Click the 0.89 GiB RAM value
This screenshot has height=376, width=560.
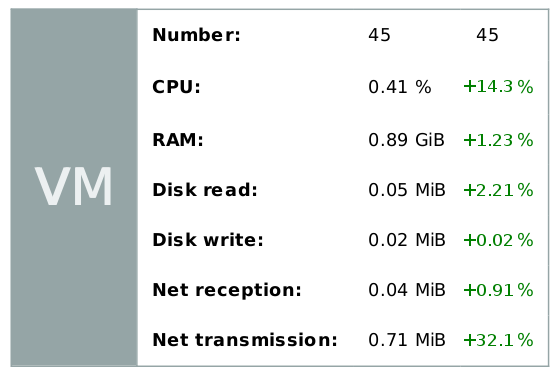click(x=406, y=140)
